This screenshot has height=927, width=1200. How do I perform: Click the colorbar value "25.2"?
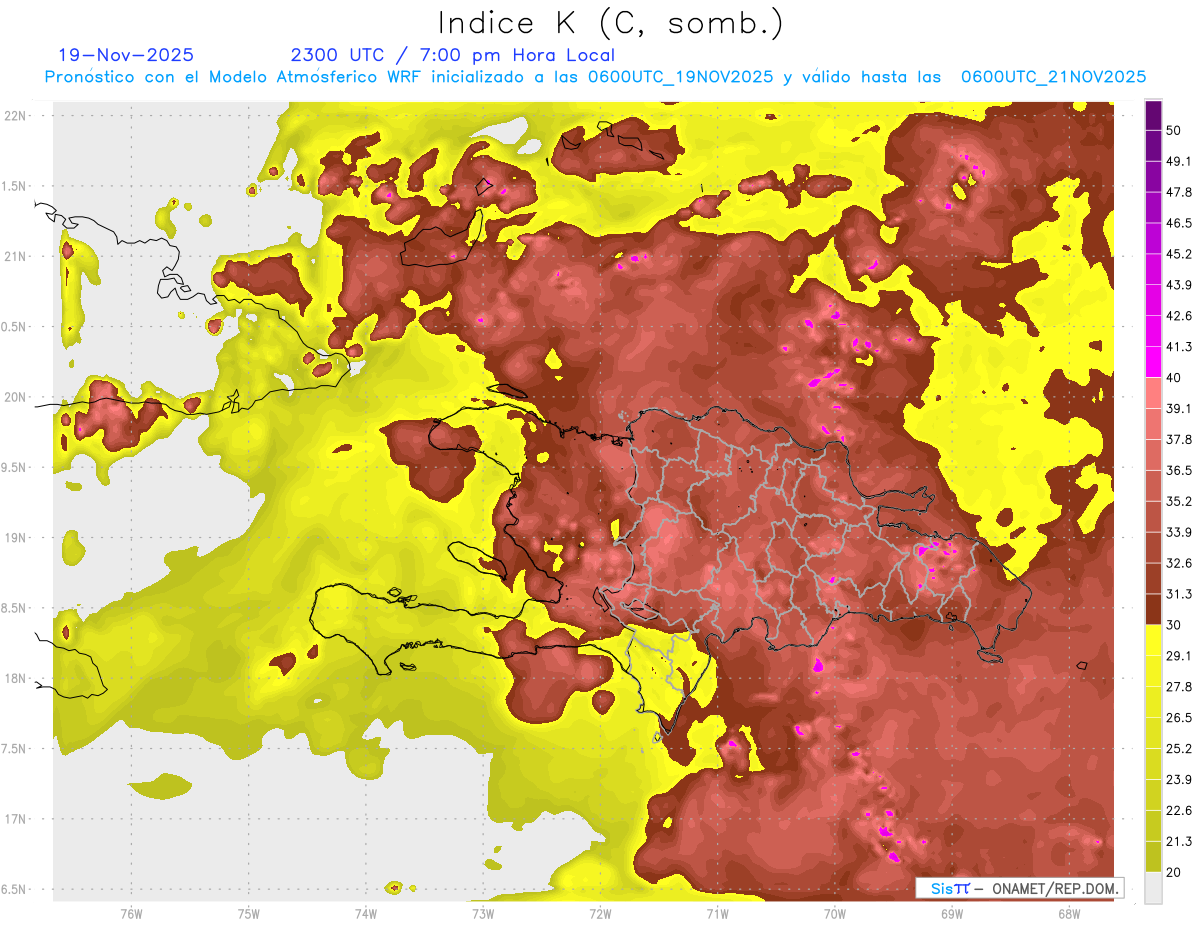tap(1179, 748)
